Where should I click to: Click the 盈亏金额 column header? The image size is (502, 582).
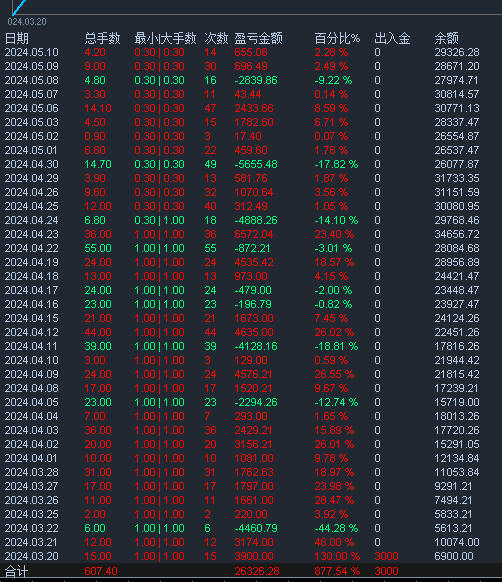tap(258, 38)
